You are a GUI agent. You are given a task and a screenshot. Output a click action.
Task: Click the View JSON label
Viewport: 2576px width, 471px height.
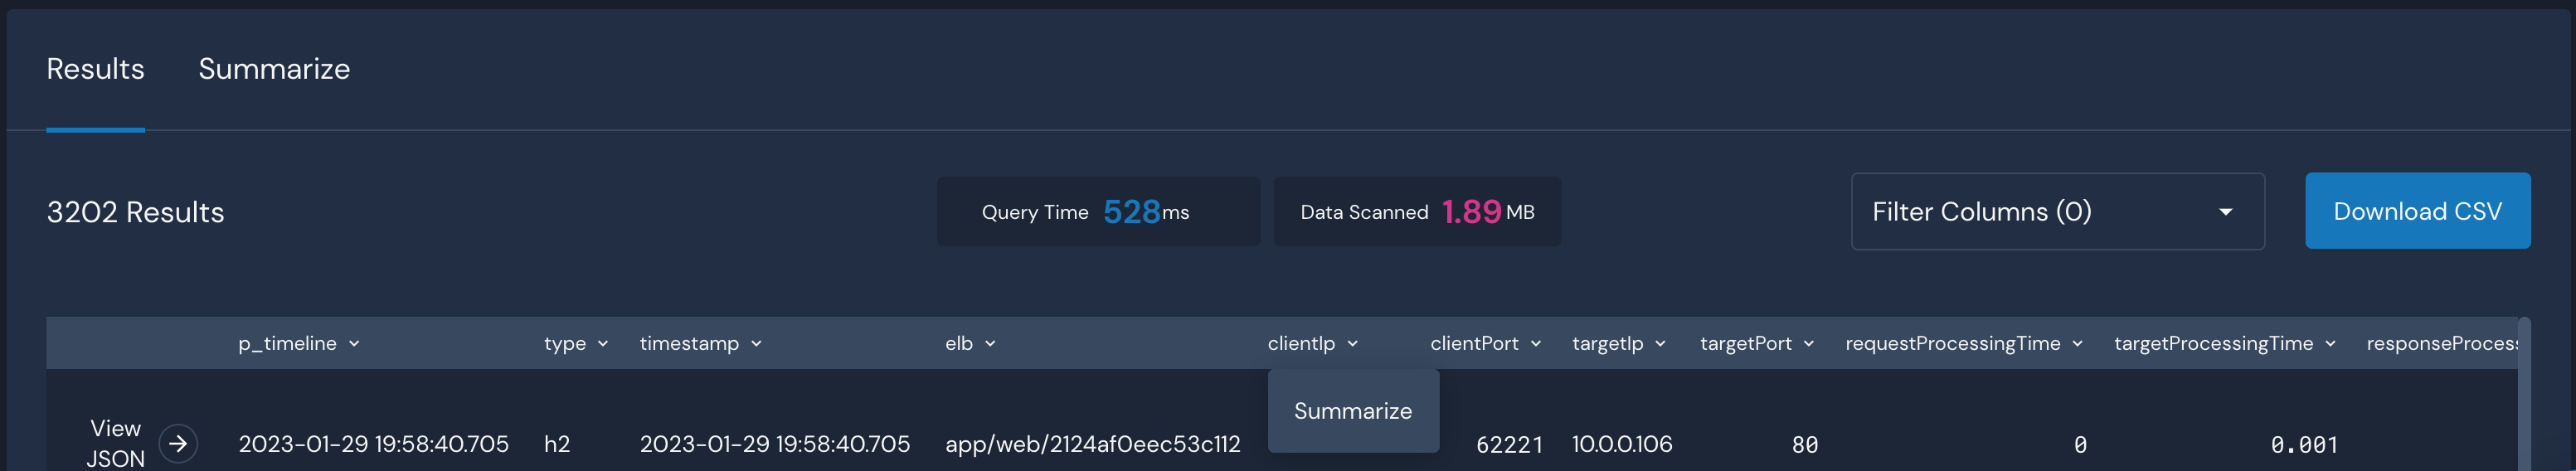(x=115, y=443)
